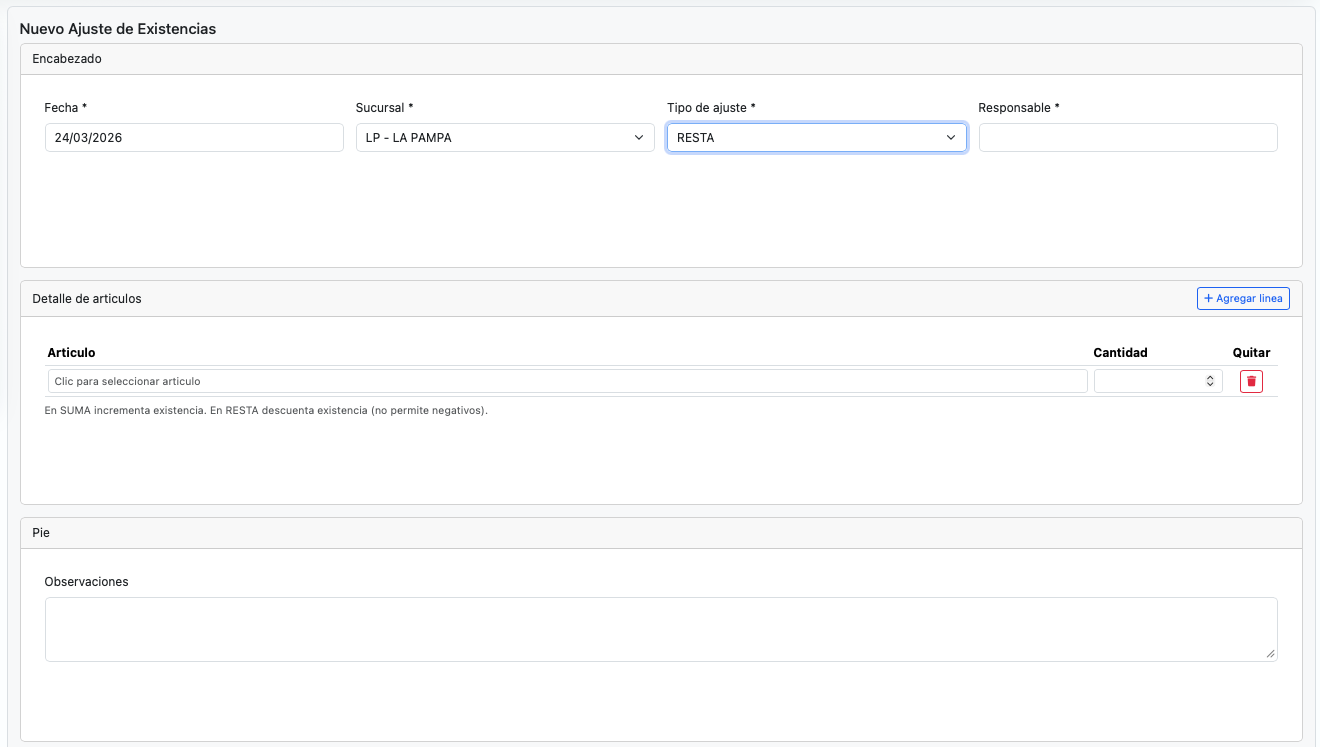This screenshot has height=747, width=1320.
Task: Delete the article row with the trash icon
Action: tap(1251, 381)
